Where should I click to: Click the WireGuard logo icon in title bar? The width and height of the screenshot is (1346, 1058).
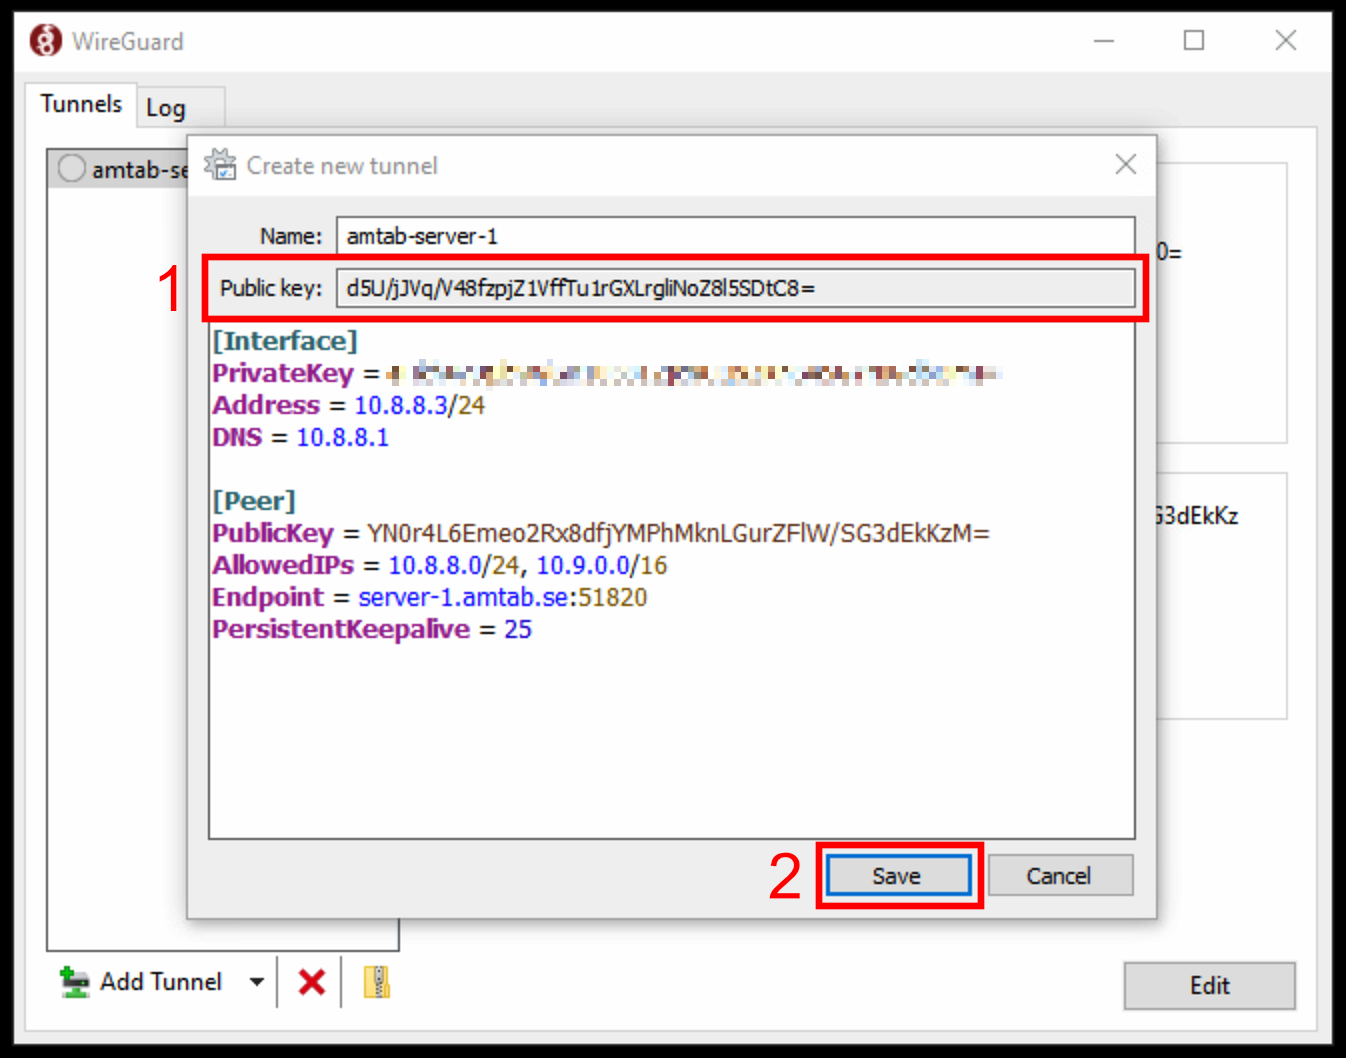45,41
